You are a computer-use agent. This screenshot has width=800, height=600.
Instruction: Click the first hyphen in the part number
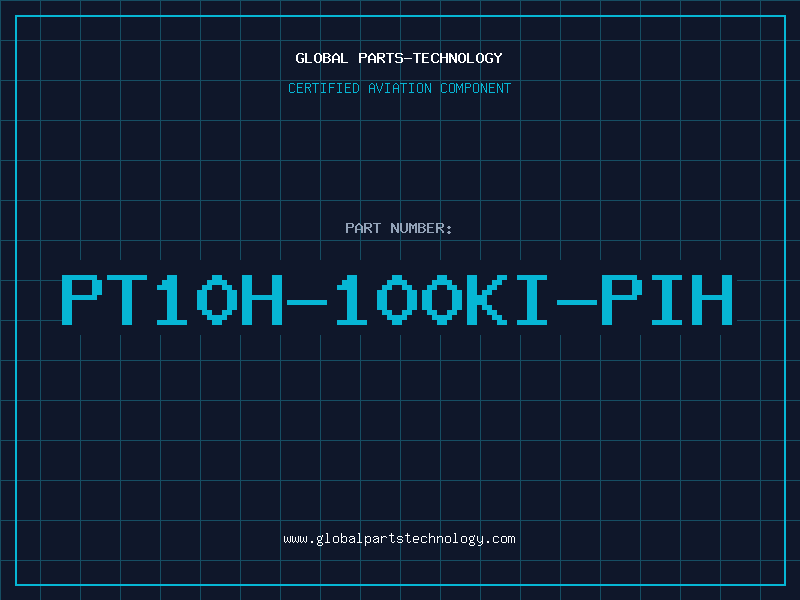click(x=307, y=303)
